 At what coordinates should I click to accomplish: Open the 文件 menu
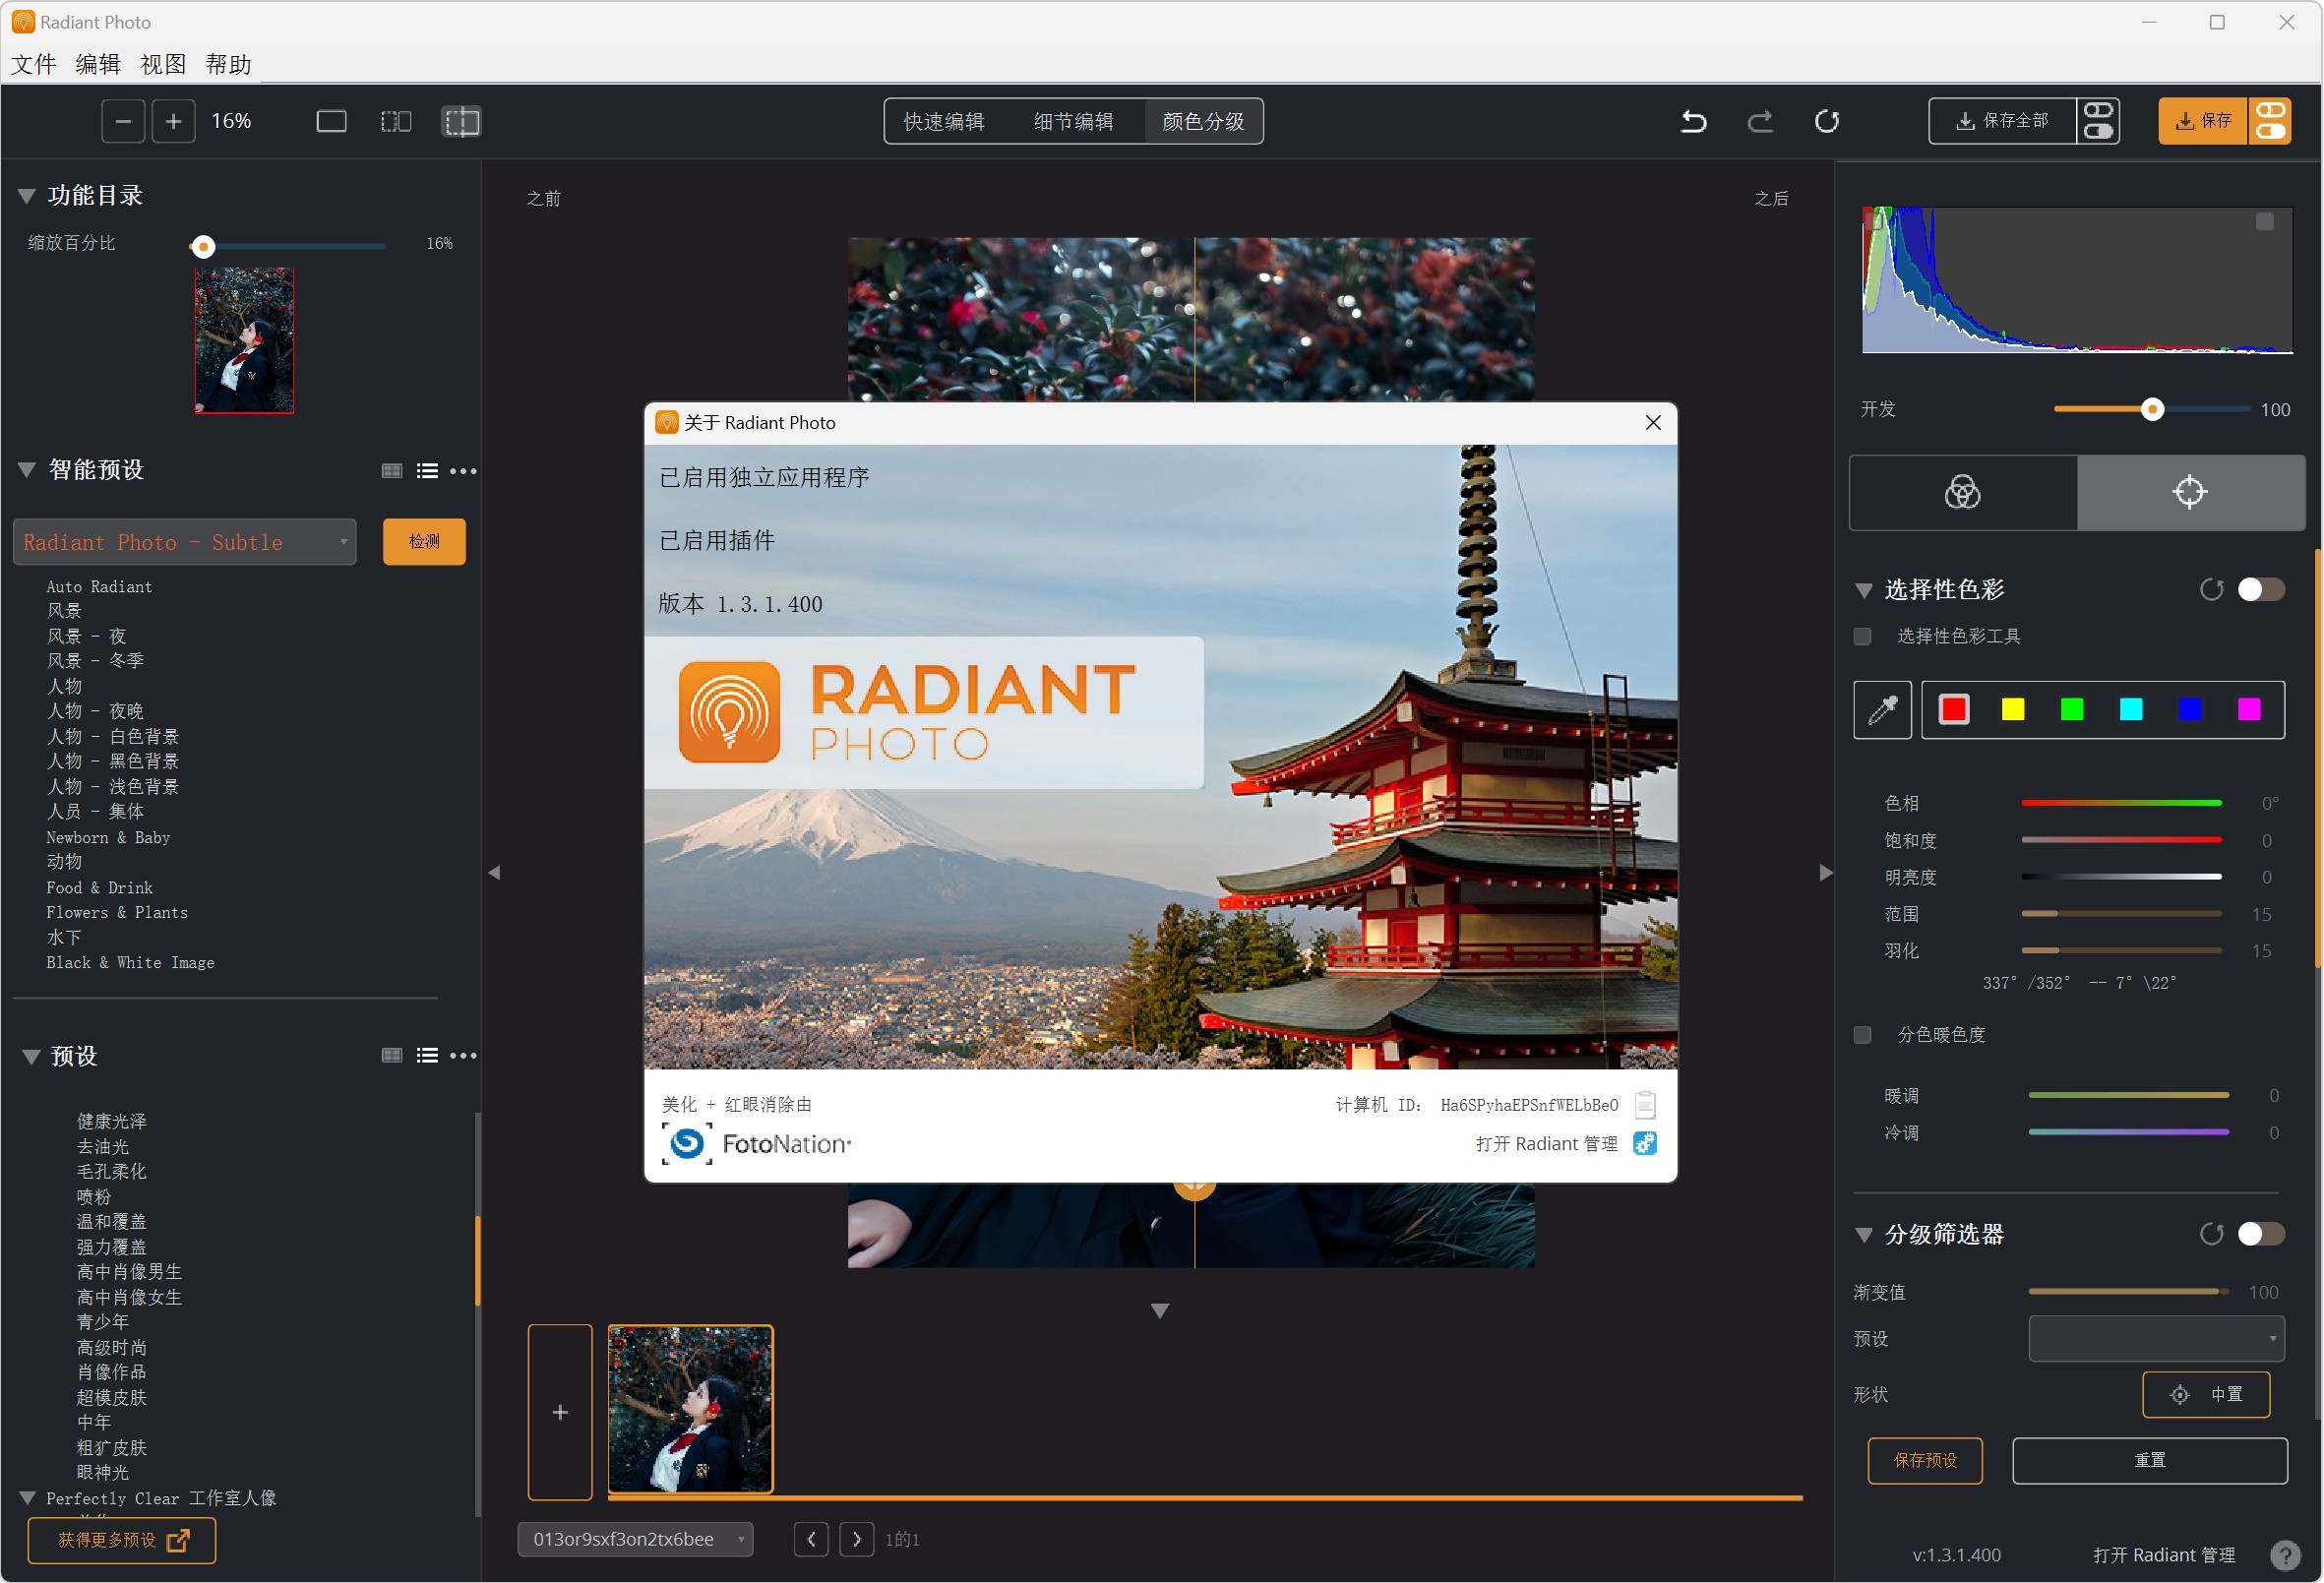click(x=33, y=65)
